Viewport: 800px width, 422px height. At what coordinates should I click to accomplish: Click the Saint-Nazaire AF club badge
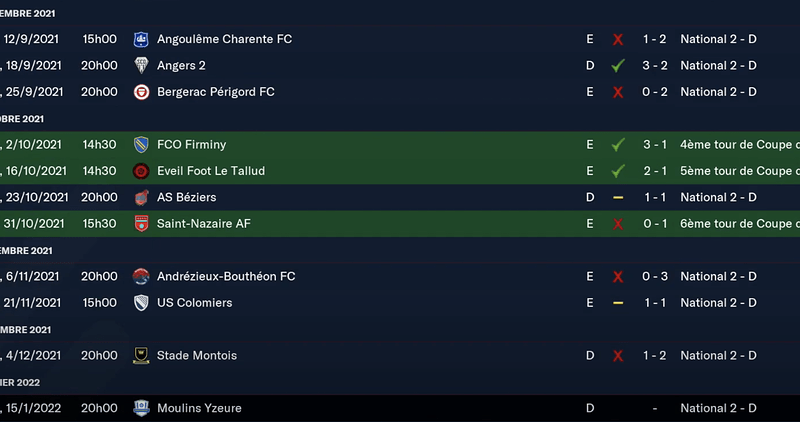141,224
